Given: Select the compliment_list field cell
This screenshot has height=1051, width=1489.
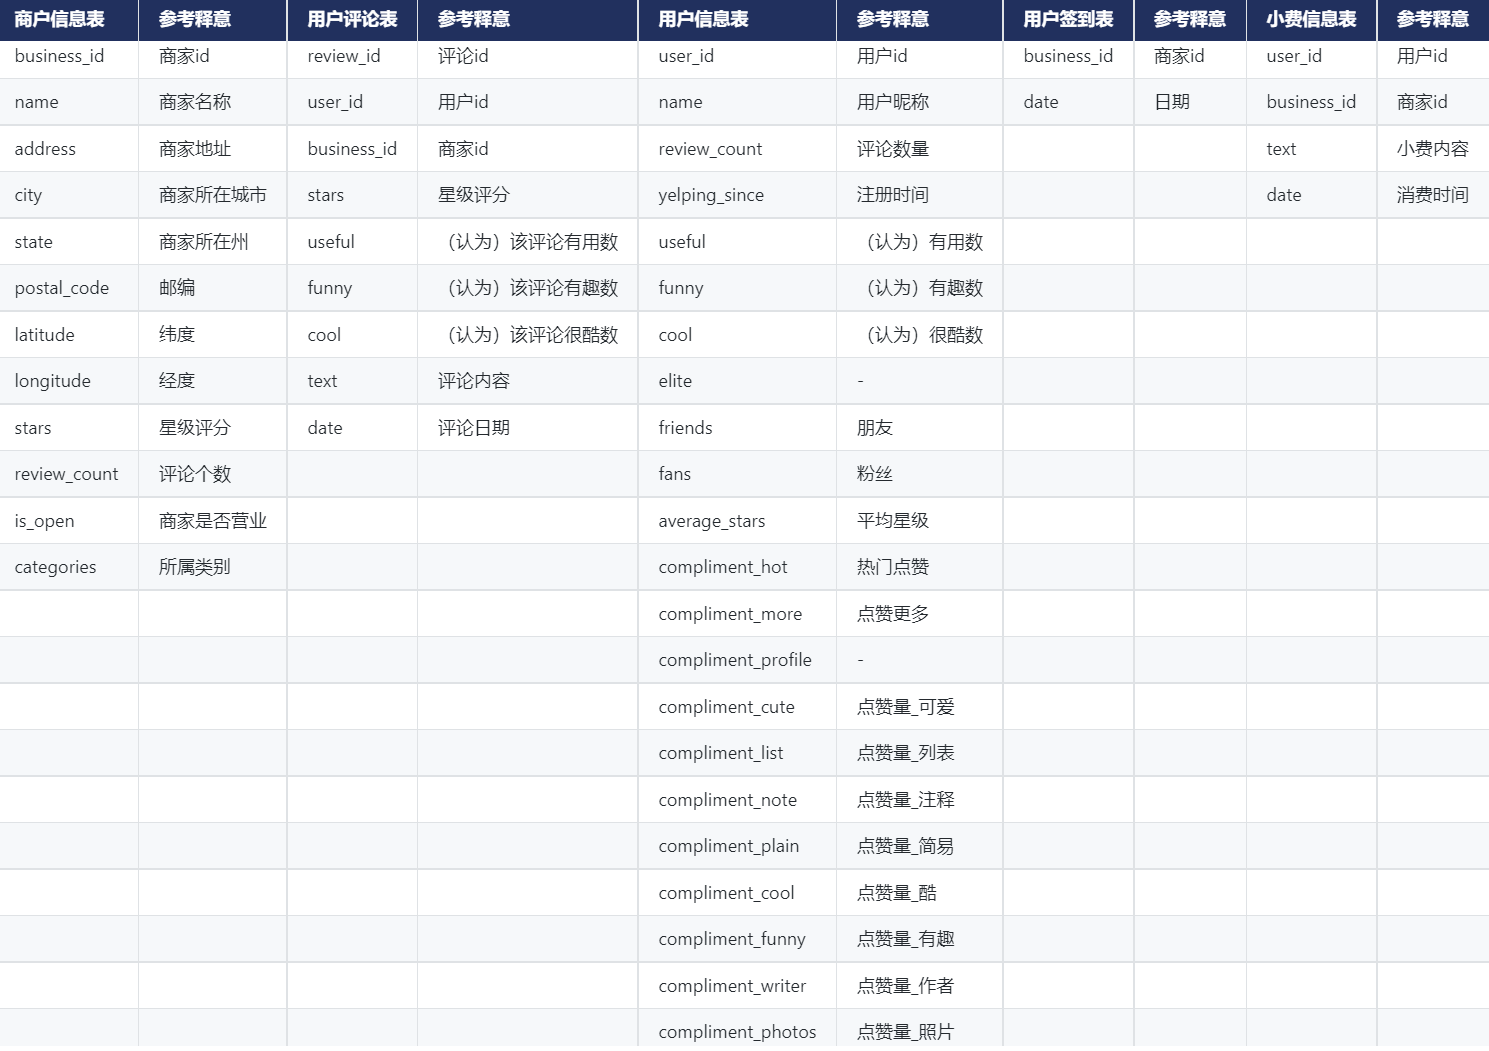Looking at the screenshot, I should (737, 753).
